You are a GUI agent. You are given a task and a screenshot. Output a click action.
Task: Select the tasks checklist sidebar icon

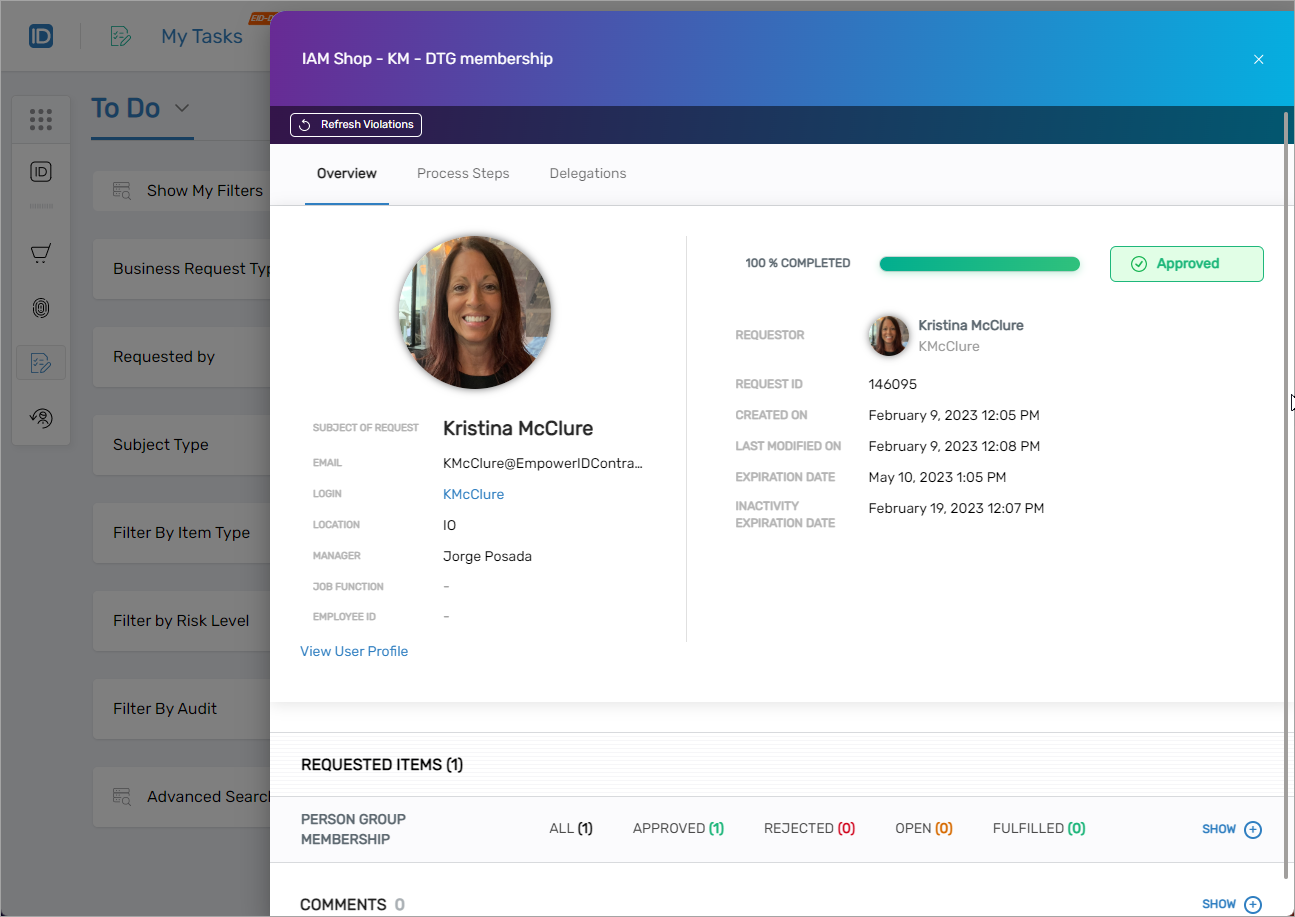[41, 363]
